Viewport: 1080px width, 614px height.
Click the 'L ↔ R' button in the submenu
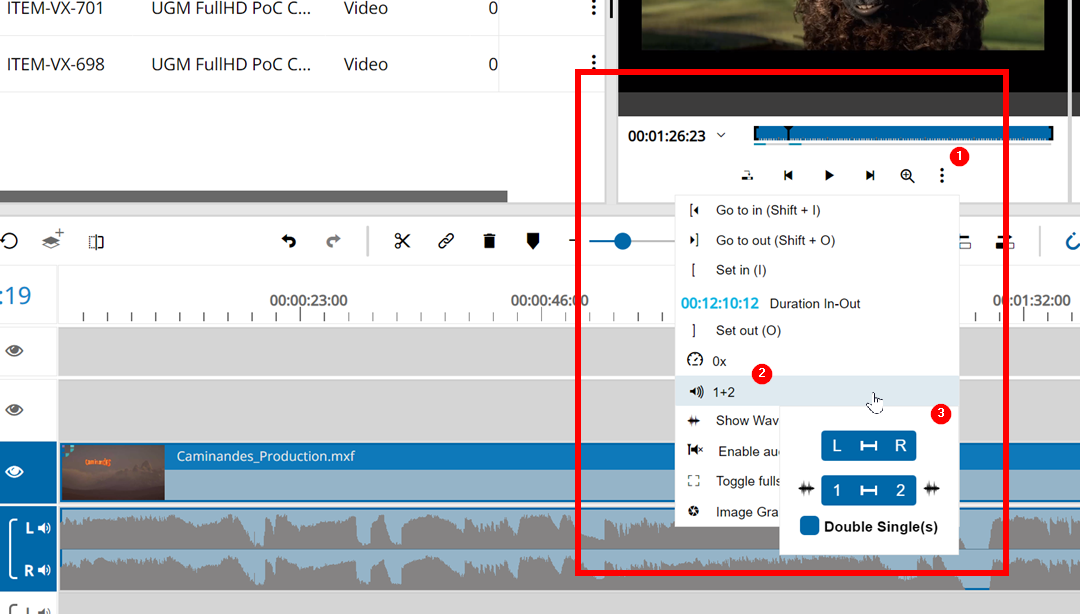(x=868, y=445)
